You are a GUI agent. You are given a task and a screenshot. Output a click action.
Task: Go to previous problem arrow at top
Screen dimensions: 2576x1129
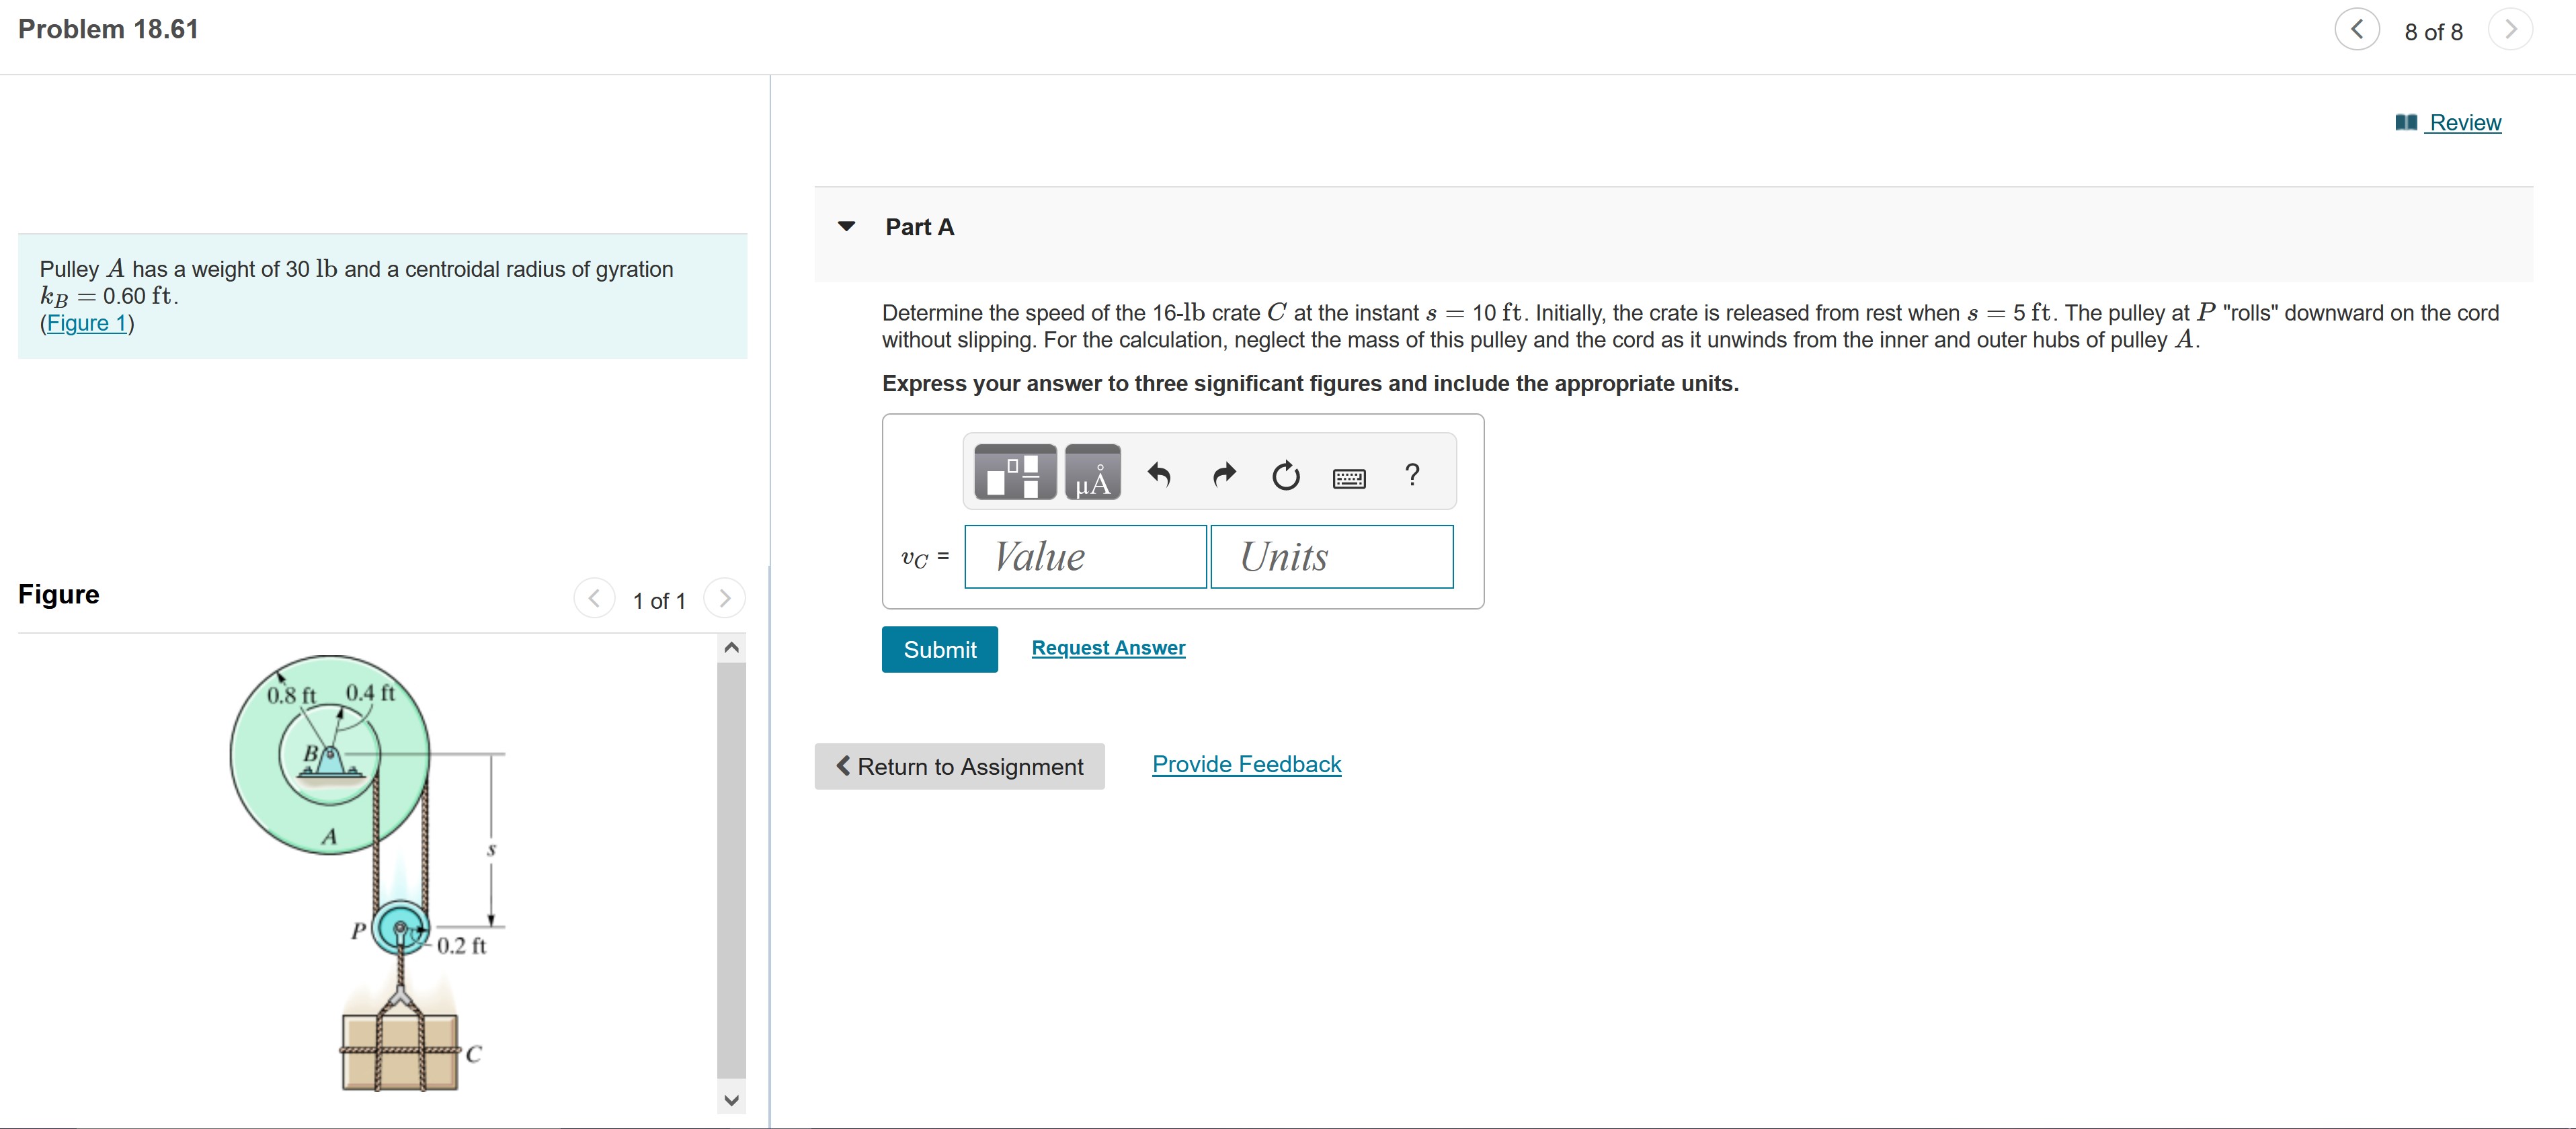[x=2357, y=30]
